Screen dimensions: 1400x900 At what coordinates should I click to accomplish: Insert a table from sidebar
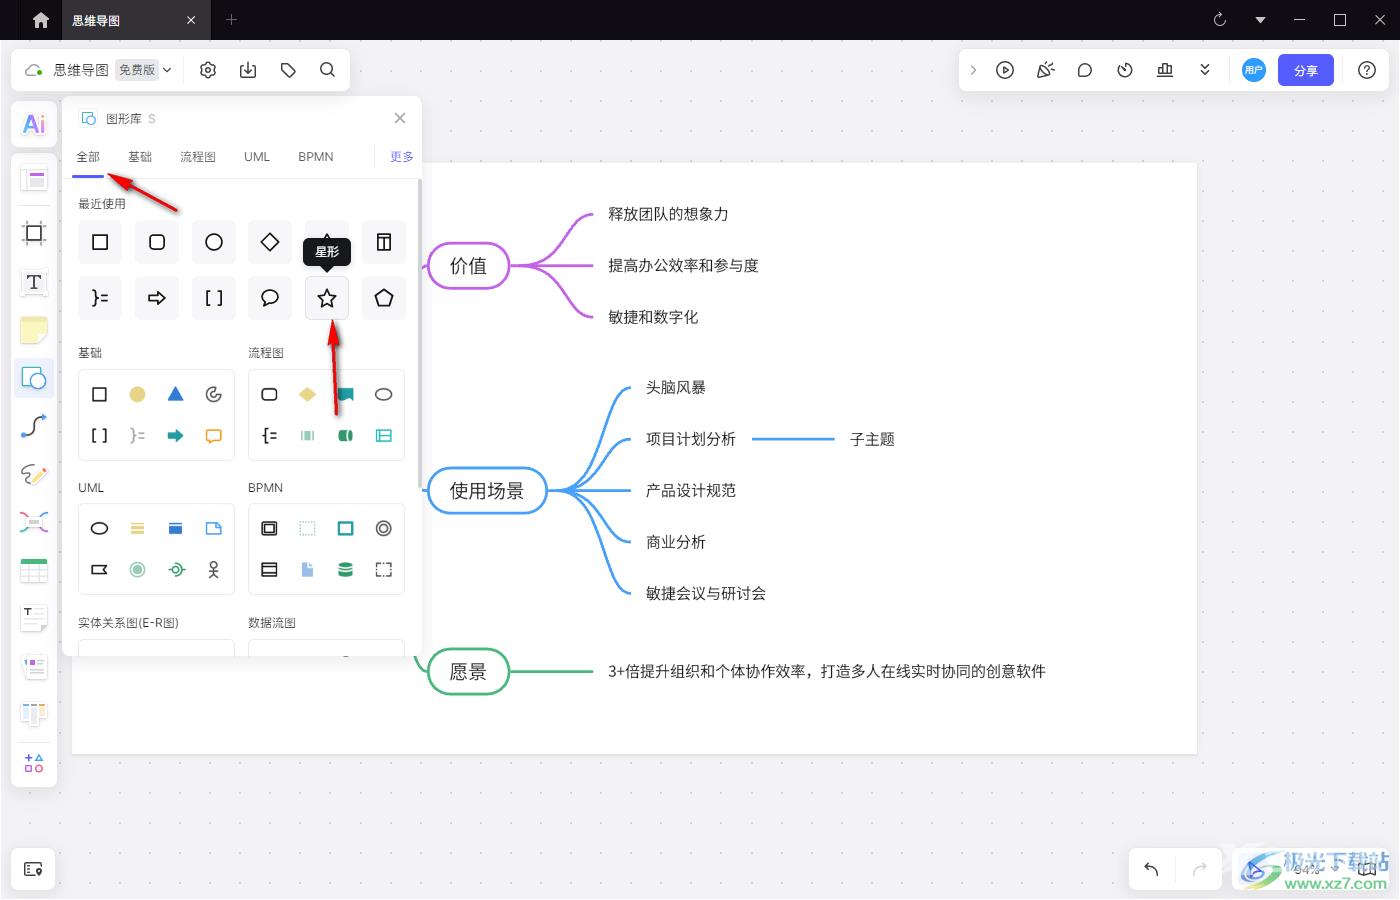(34, 570)
